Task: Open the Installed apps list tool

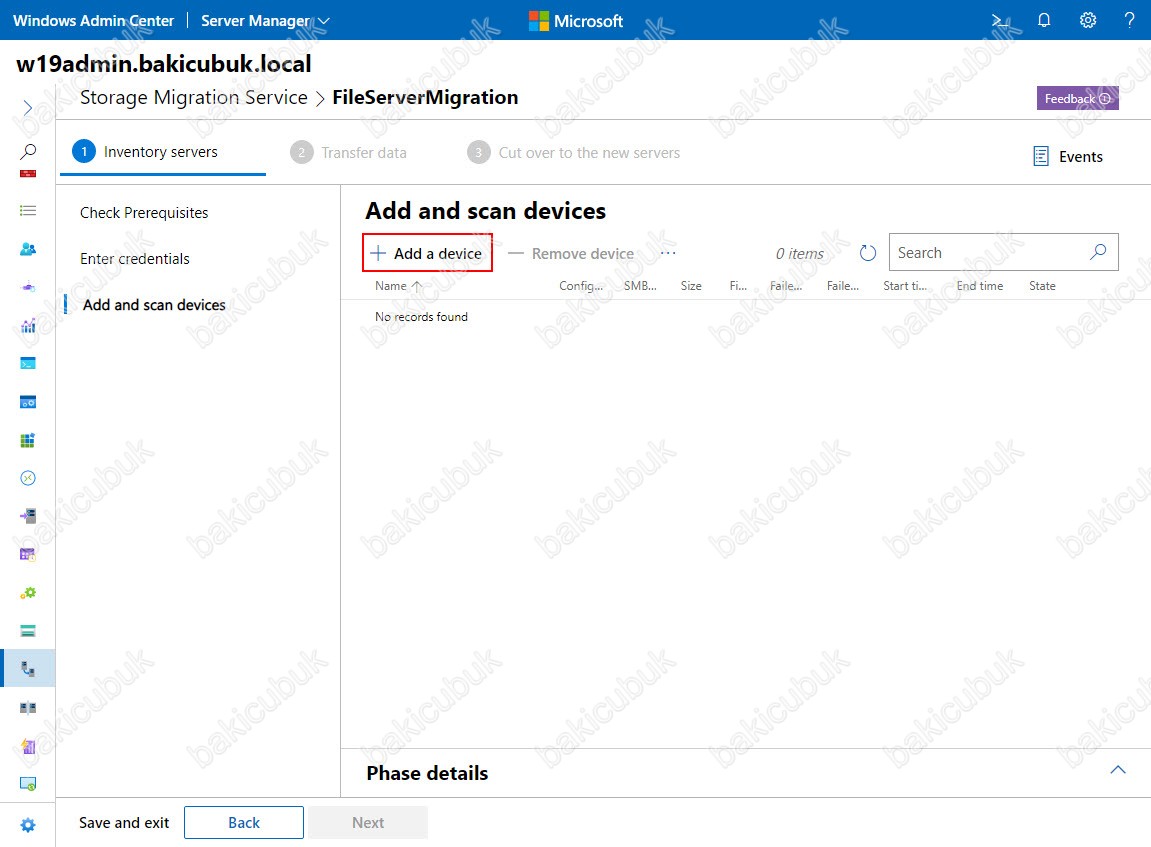Action: [28, 211]
